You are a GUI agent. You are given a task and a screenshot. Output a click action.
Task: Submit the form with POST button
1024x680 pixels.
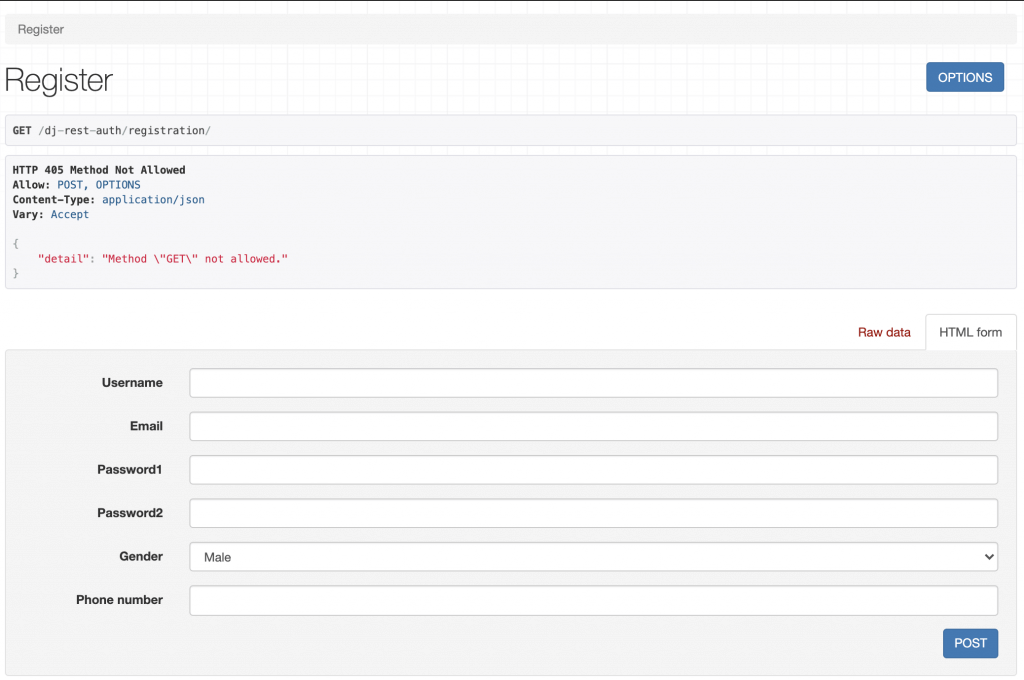970,643
